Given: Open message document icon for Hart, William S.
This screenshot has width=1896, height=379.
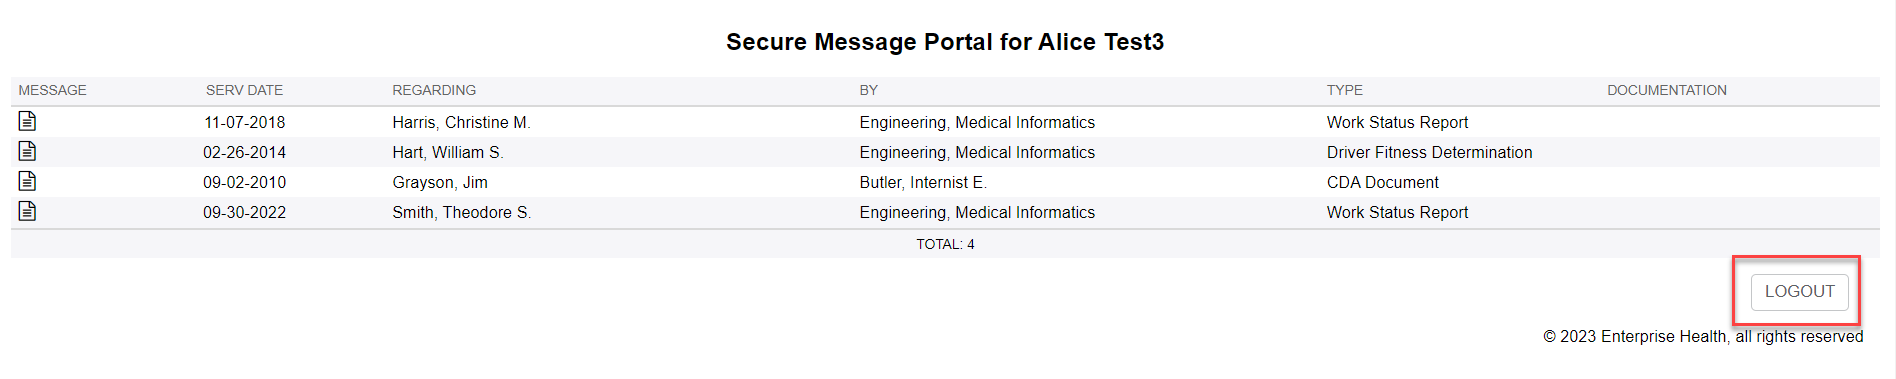Looking at the screenshot, I should [27, 151].
